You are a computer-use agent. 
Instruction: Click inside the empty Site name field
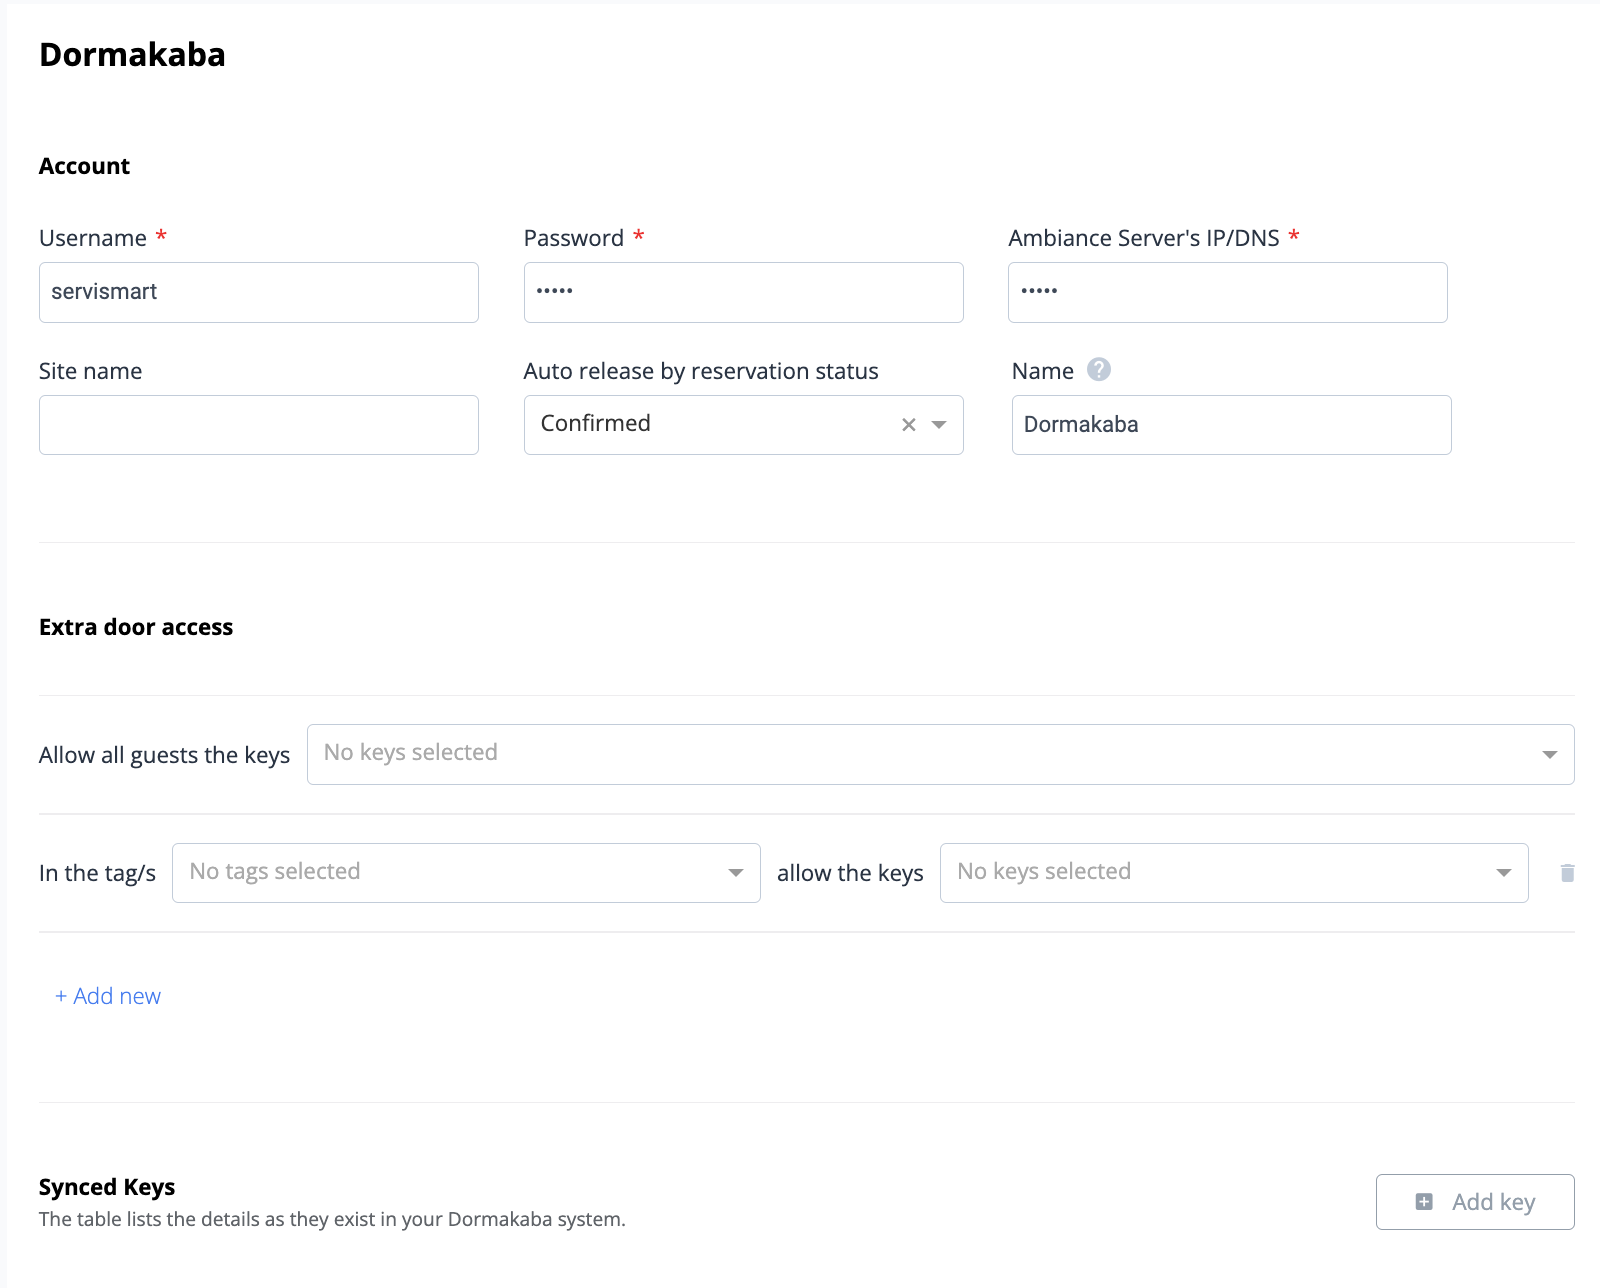[x=258, y=424]
